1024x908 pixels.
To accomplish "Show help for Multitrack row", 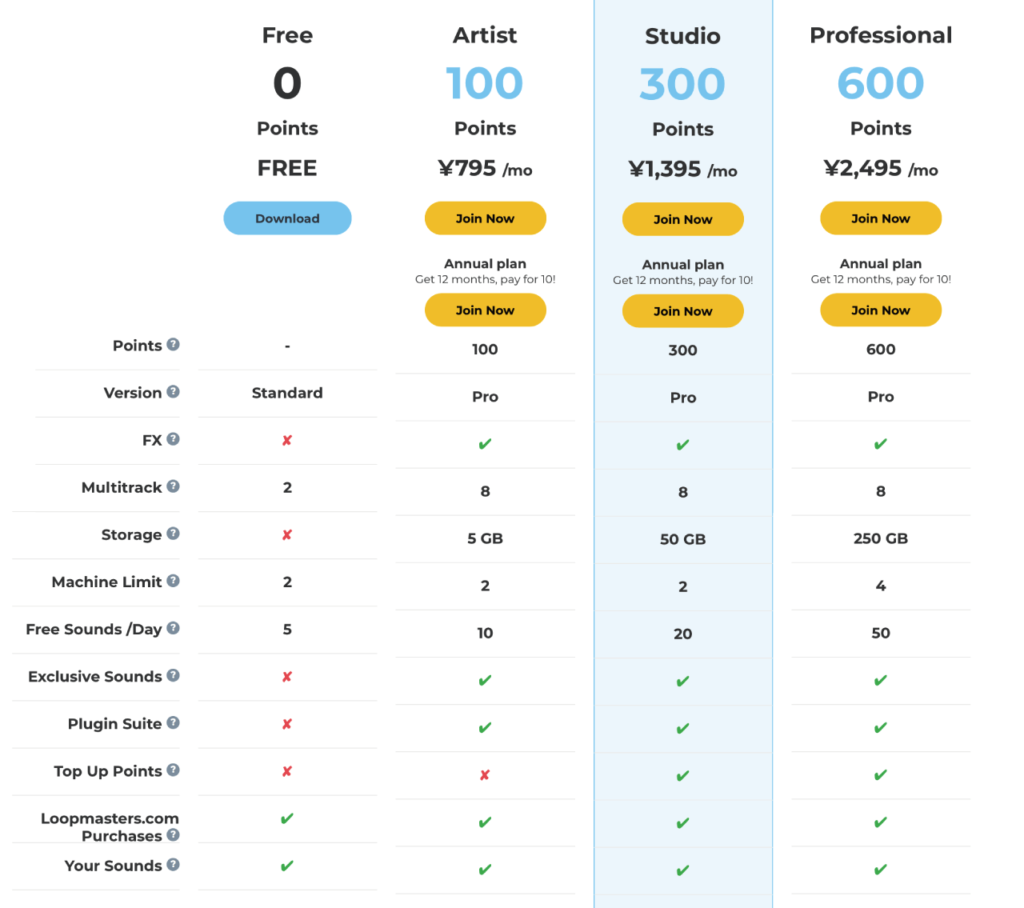I will coord(173,486).
